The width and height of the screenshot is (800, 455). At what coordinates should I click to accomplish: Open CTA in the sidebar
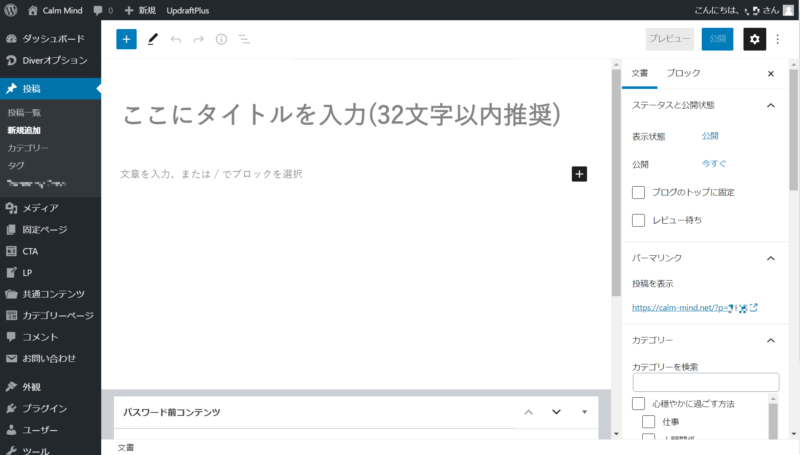pyautogui.click(x=51, y=251)
